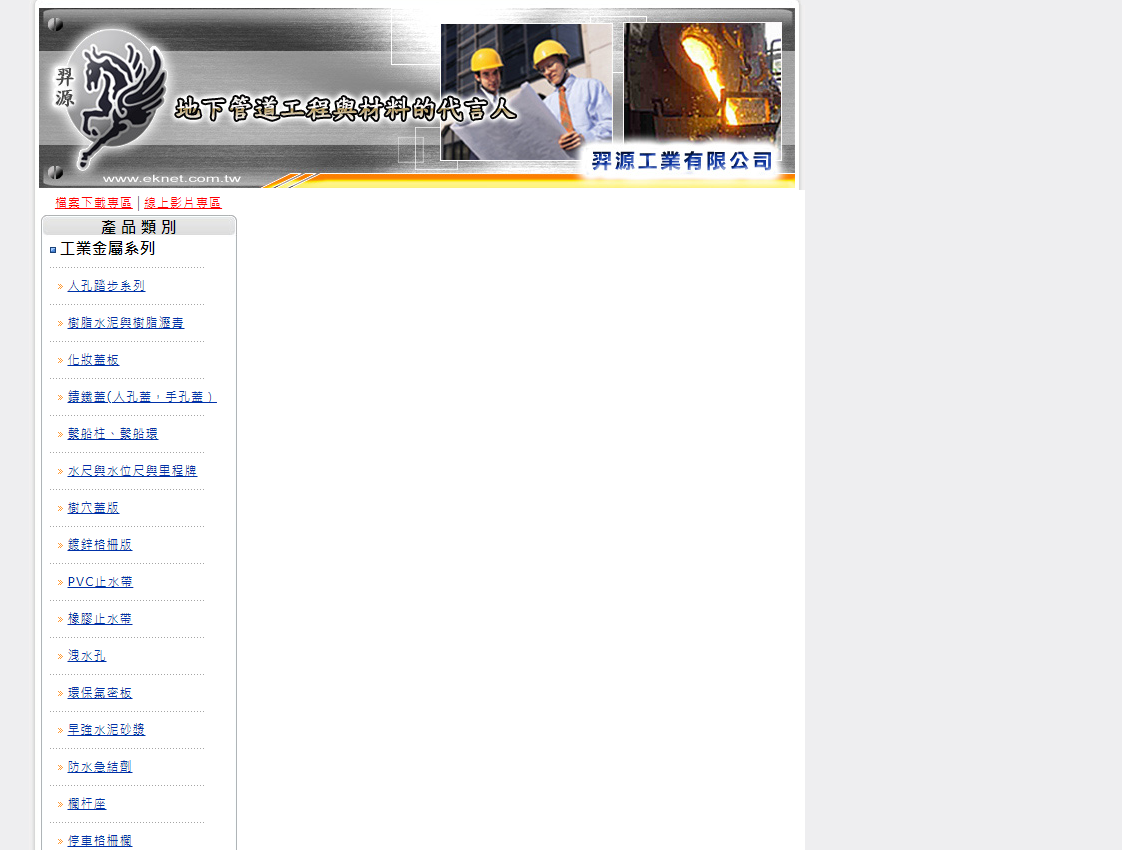Click the 早強水泥砂漿 link
The image size is (1122, 850).
tap(106, 730)
